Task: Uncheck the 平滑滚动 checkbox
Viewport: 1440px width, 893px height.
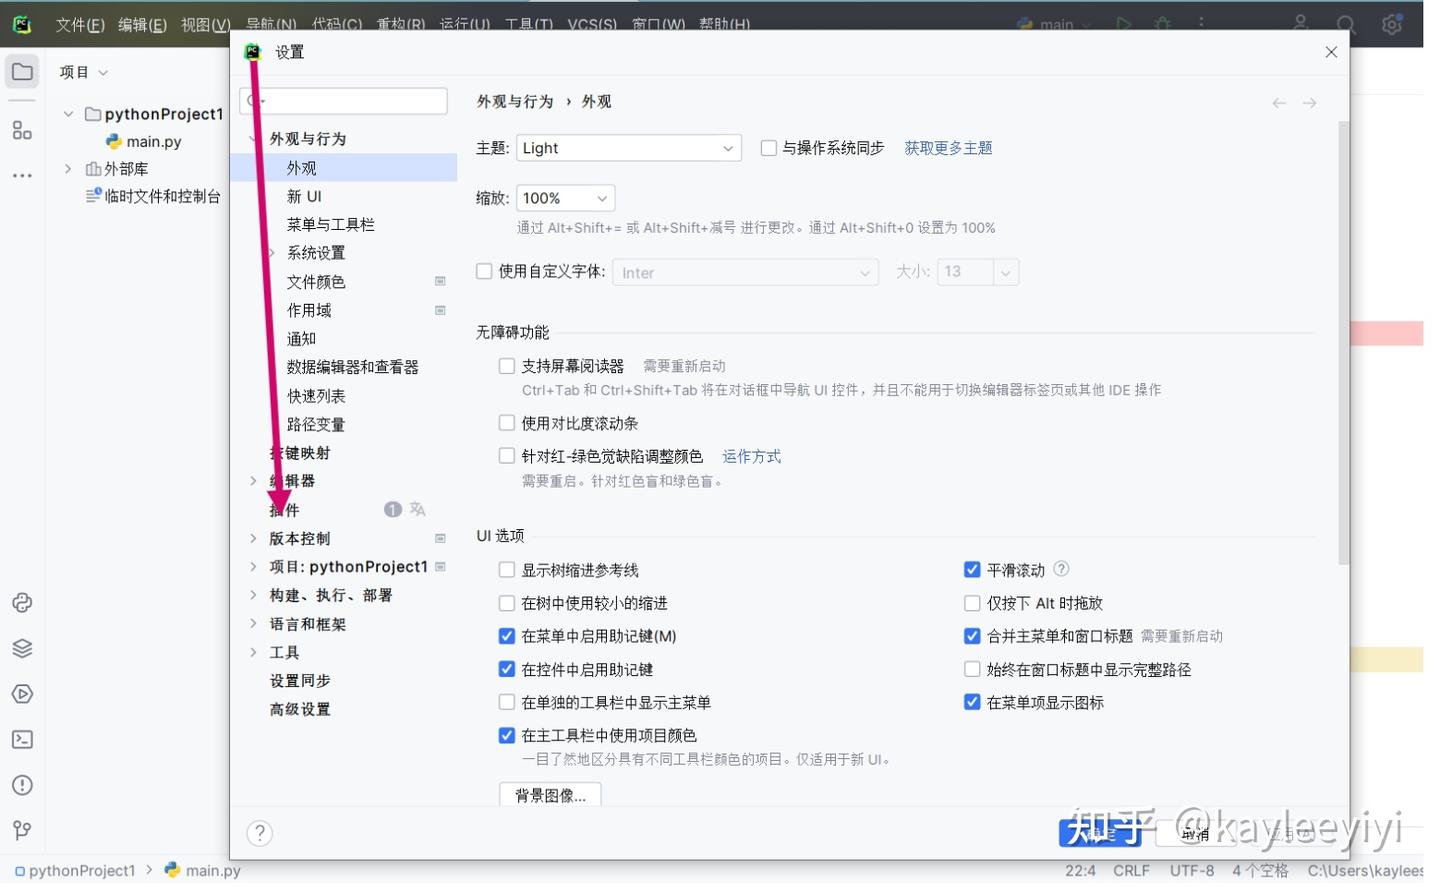Action: click(971, 569)
